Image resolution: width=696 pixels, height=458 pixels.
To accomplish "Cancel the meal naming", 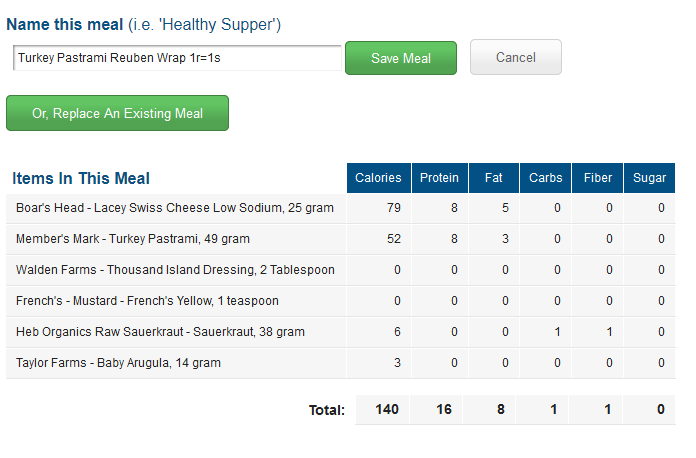I will [x=516, y=57].
